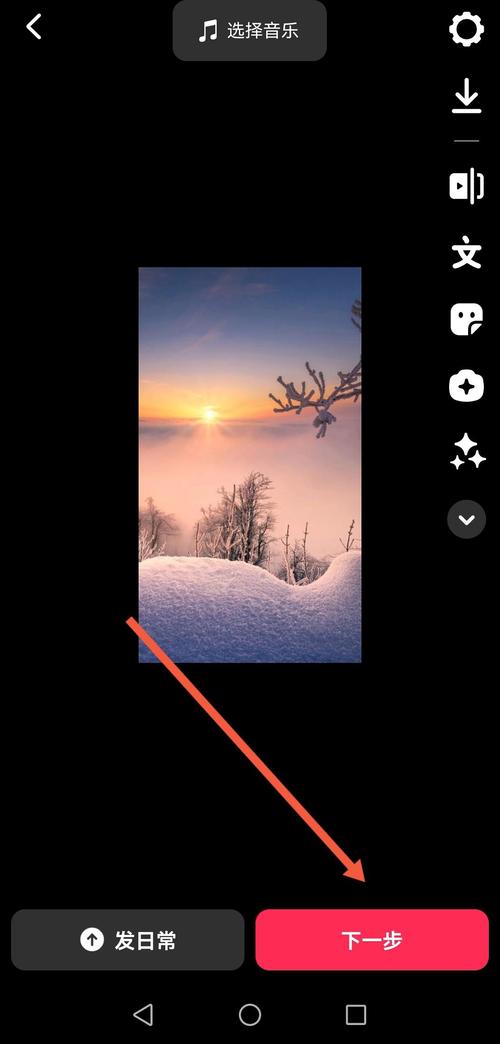The height and width of the screenshot is (1044, 500).
Task: Open the settings gear icon
Action: [466, 29]
